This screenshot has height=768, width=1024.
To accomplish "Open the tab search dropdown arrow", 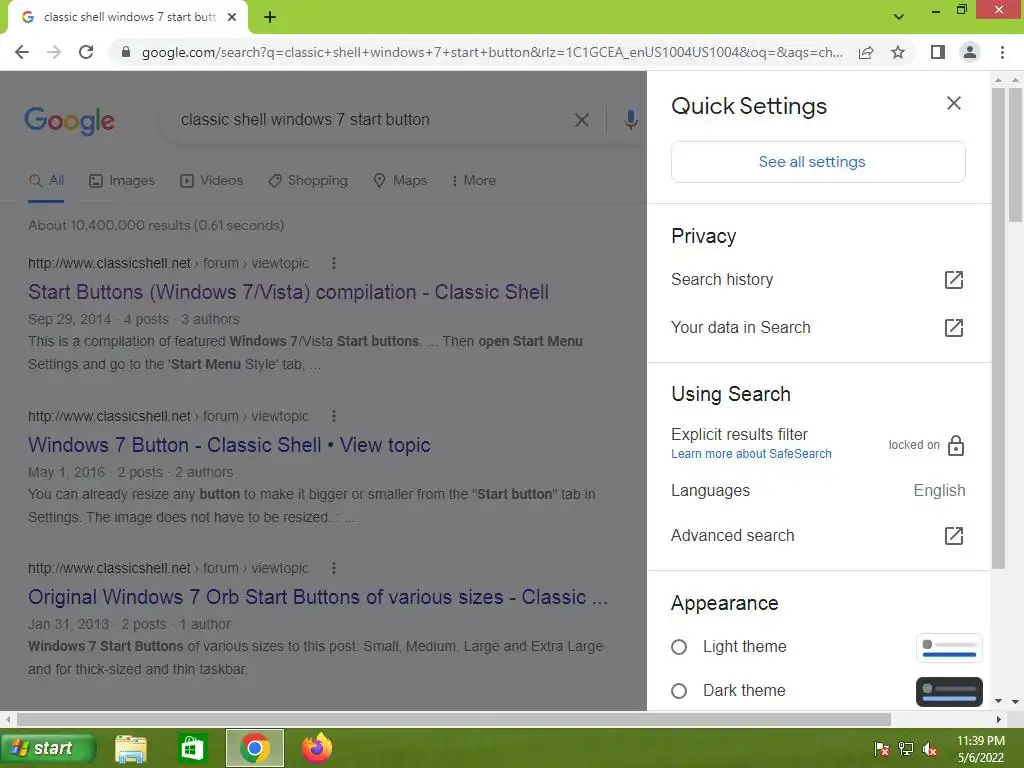I will [899, 17].
